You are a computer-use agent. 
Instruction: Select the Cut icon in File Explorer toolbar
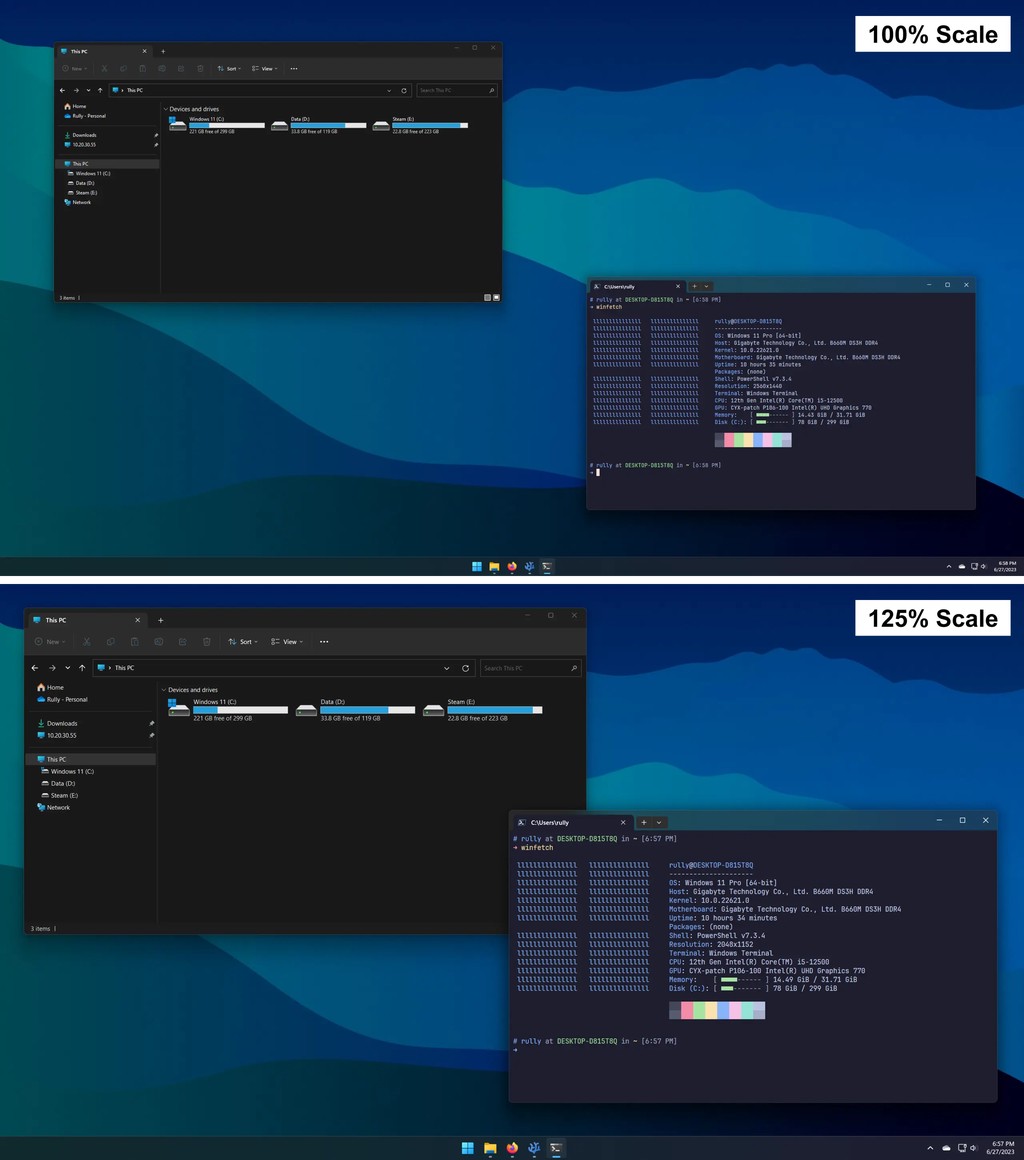tap(86, 641)
